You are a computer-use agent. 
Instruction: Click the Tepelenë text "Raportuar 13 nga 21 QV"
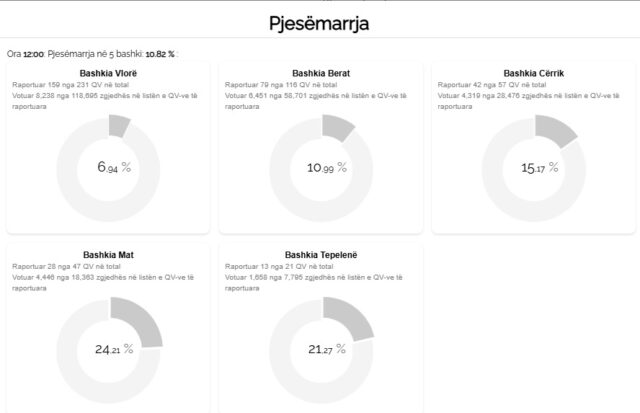tap(268, 267)
